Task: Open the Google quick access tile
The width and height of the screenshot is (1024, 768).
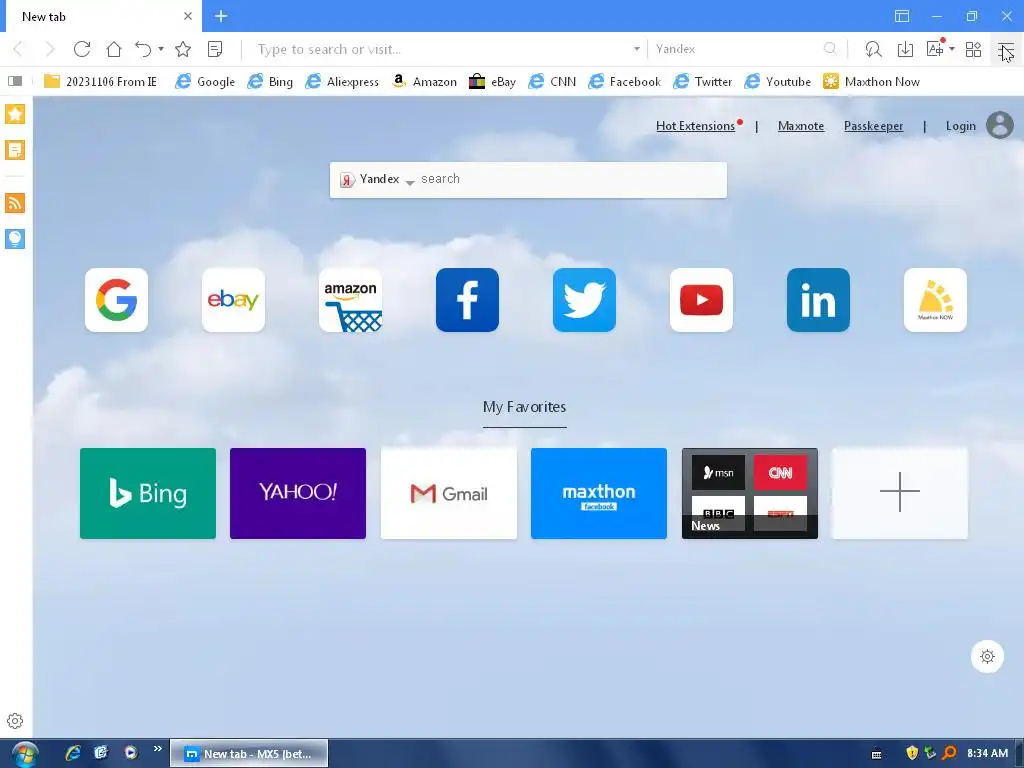Action: tap(116, 300)
